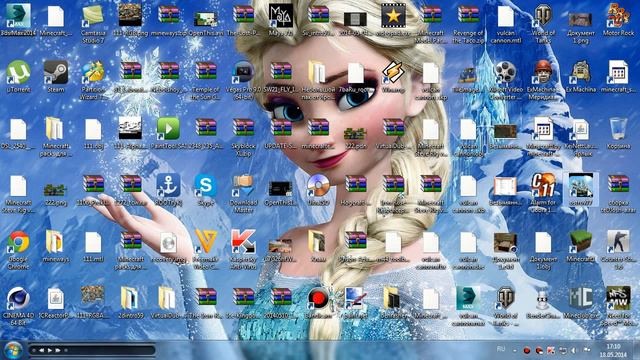Launch UltraISO disc icon
The height and width of the screenshot is (360, 640).
click(x=318, y=190)
